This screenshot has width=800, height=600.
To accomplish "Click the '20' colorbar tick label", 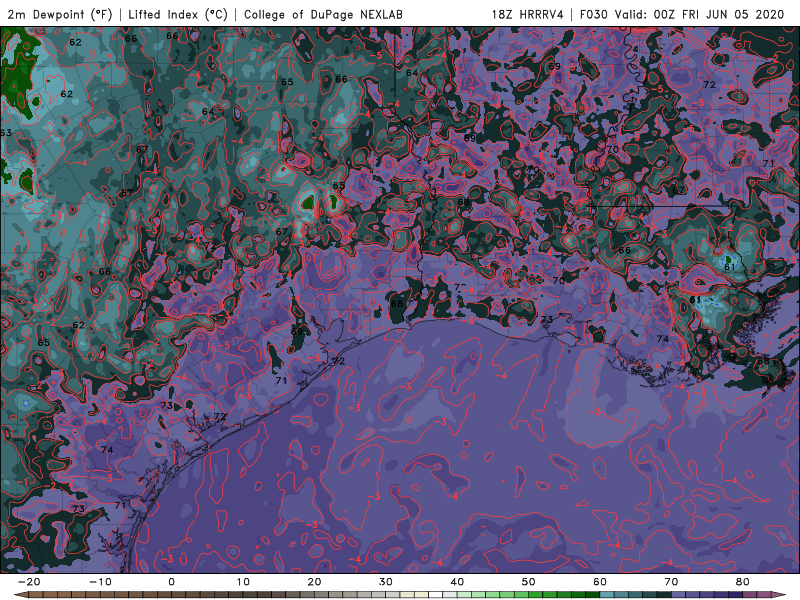I will tap(314, 582).
